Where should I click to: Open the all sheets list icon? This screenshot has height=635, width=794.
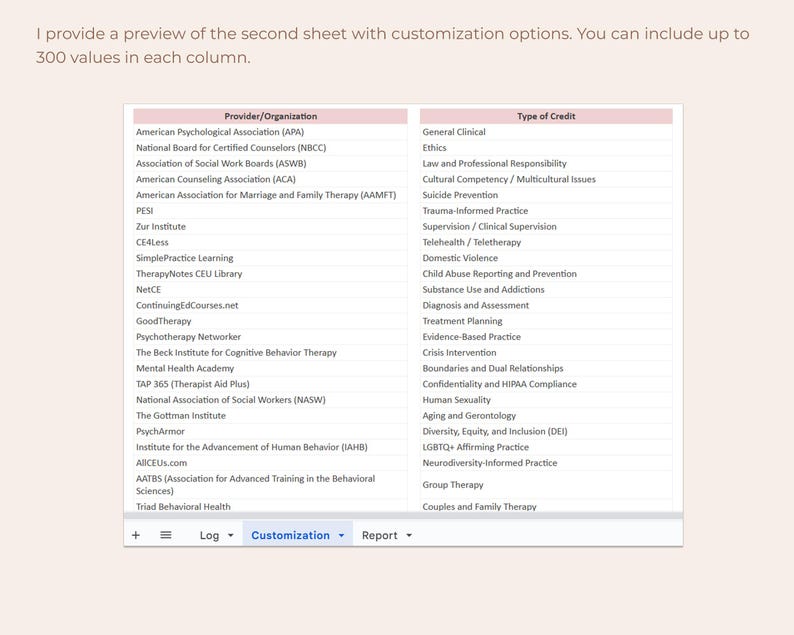tap(166, 535)
